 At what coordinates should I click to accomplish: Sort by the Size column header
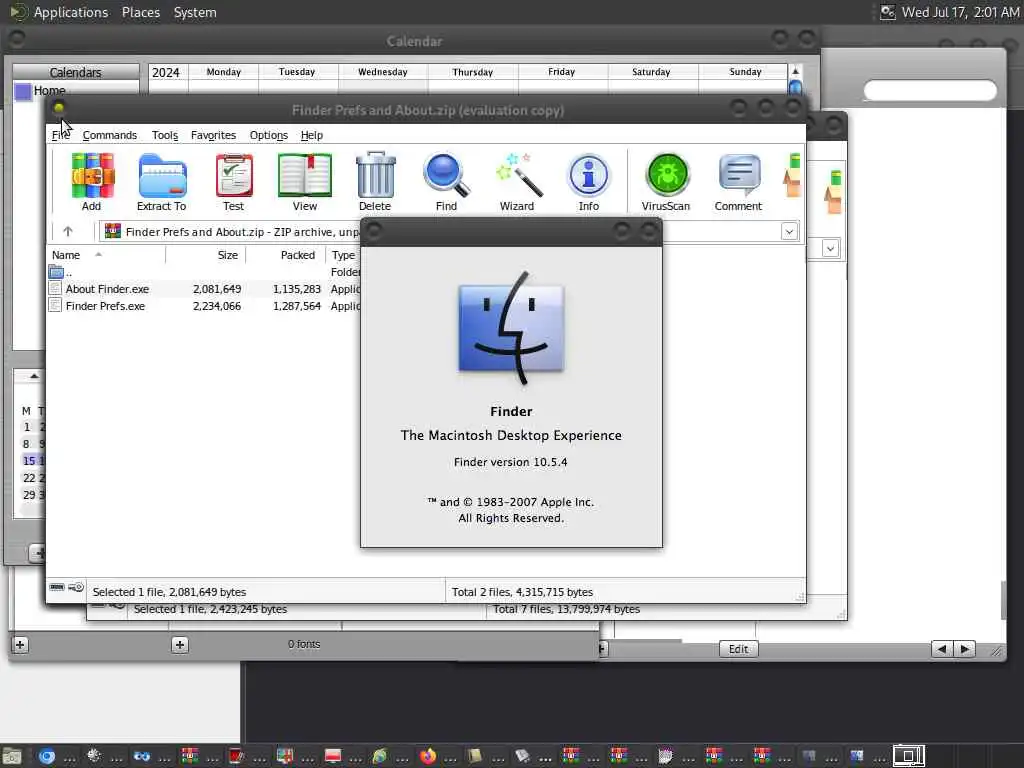pyautogui.click(x=206, y=255)
